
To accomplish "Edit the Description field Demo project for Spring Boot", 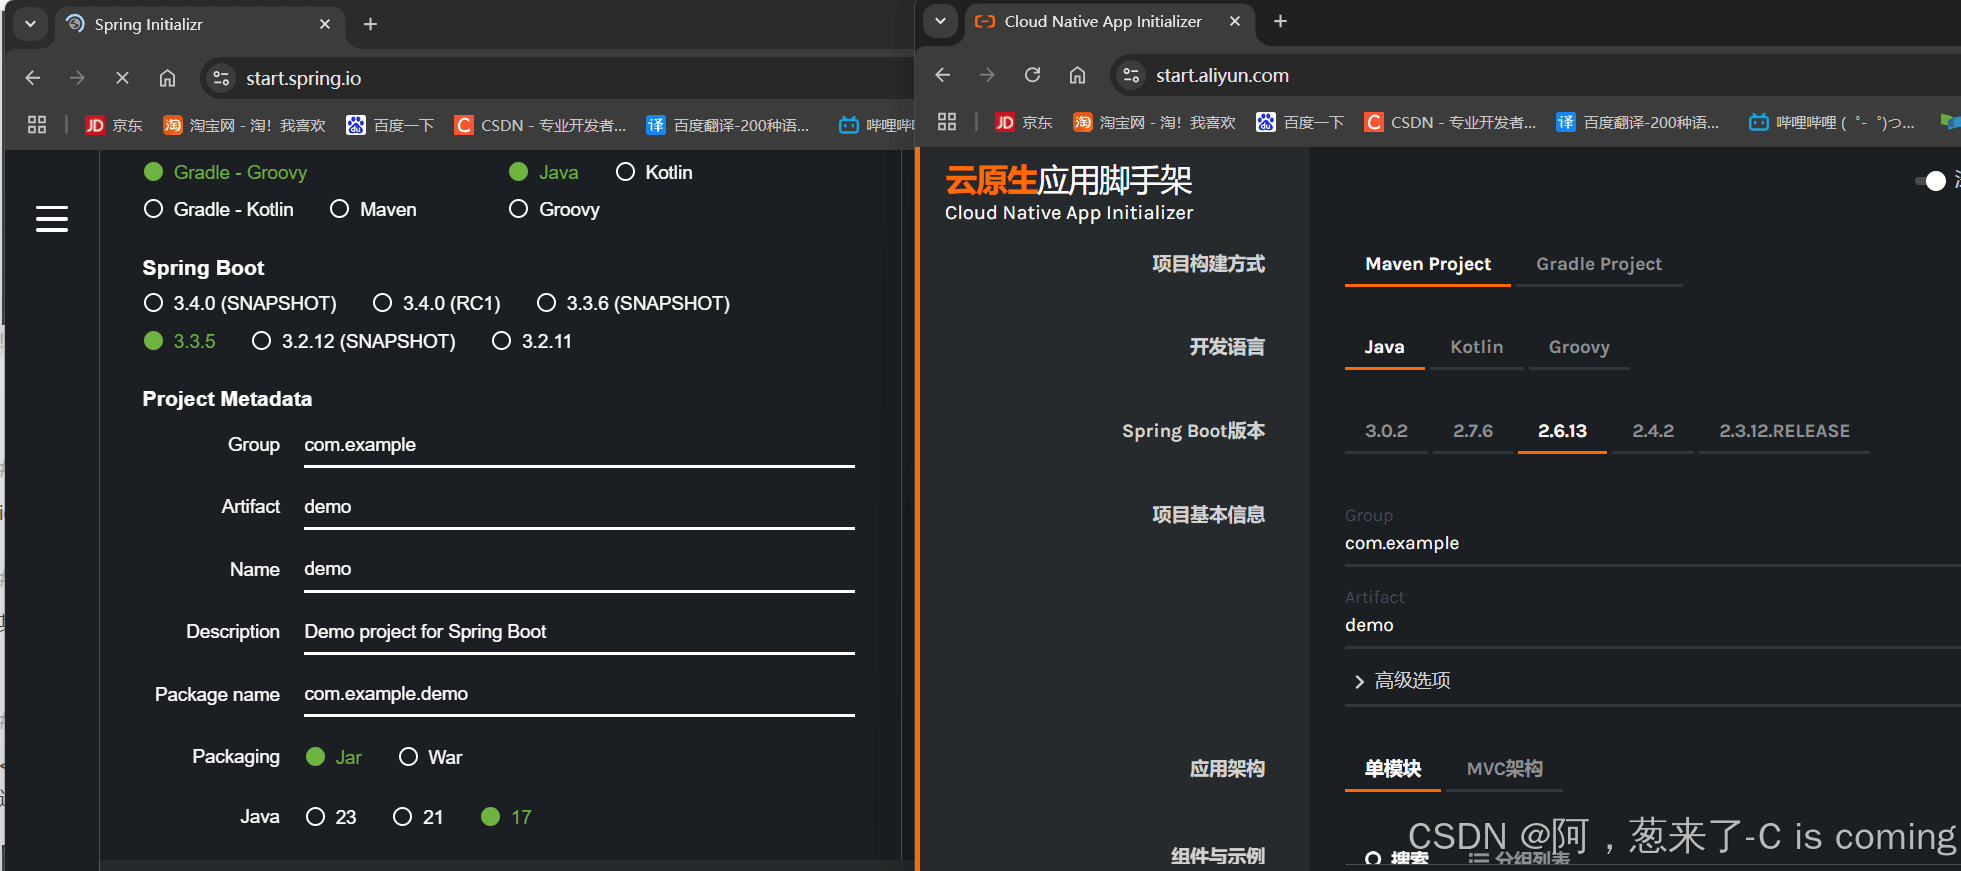I will point(579,632).
